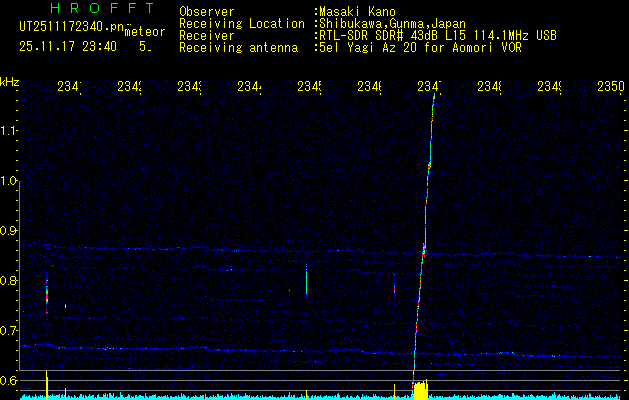Select the 2350 time marker
The height and width of the screenshot is (400, 629).
610,87
